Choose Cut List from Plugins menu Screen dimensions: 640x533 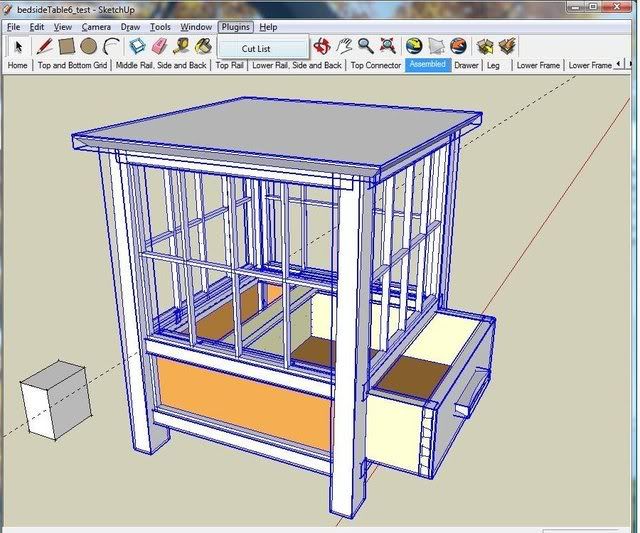263,49
